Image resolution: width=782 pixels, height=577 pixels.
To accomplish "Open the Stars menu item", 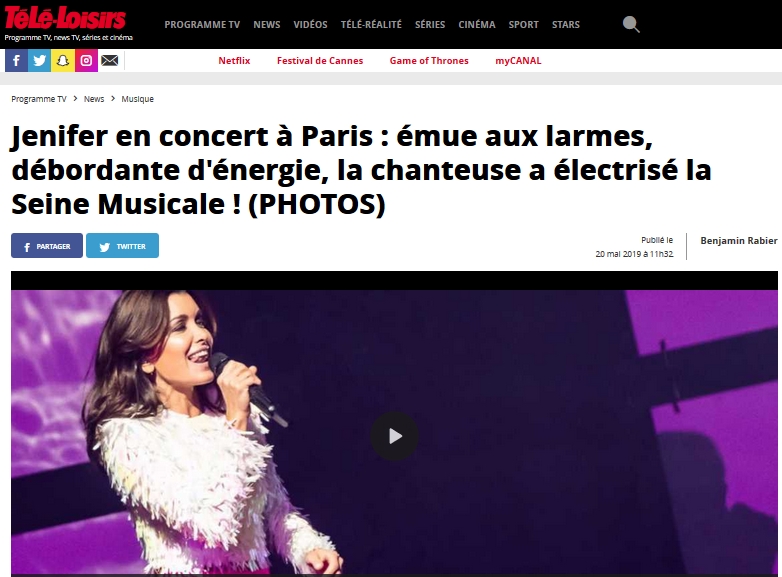I will 566,24.
